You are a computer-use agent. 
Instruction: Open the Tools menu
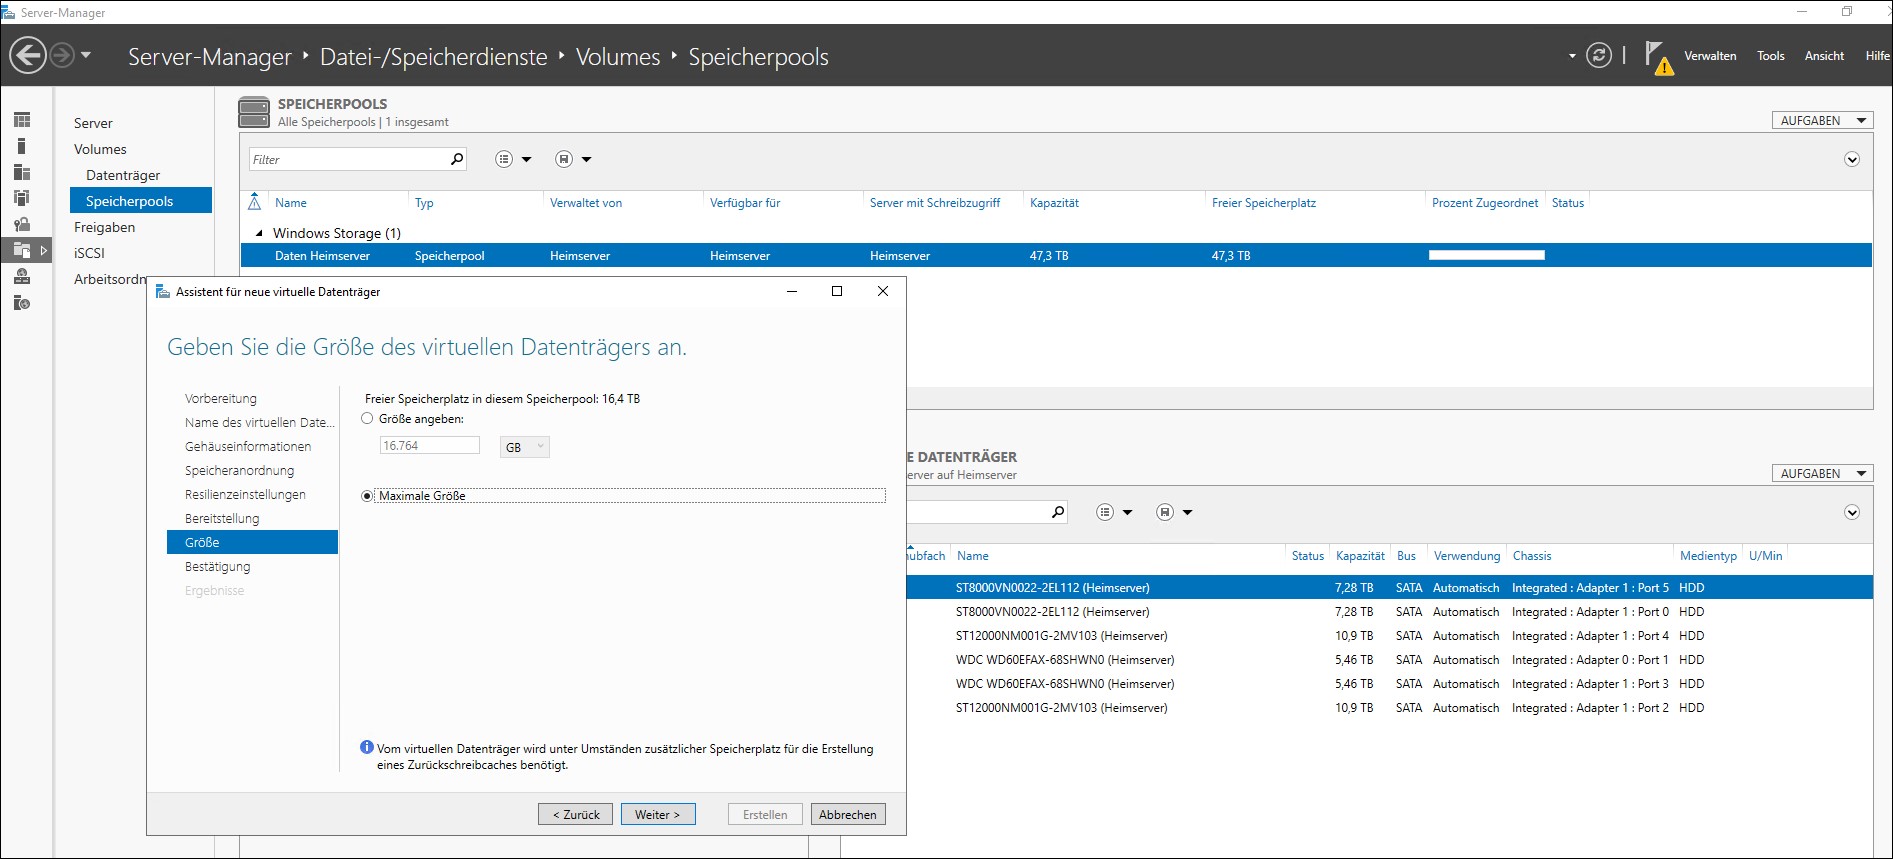1770,56
